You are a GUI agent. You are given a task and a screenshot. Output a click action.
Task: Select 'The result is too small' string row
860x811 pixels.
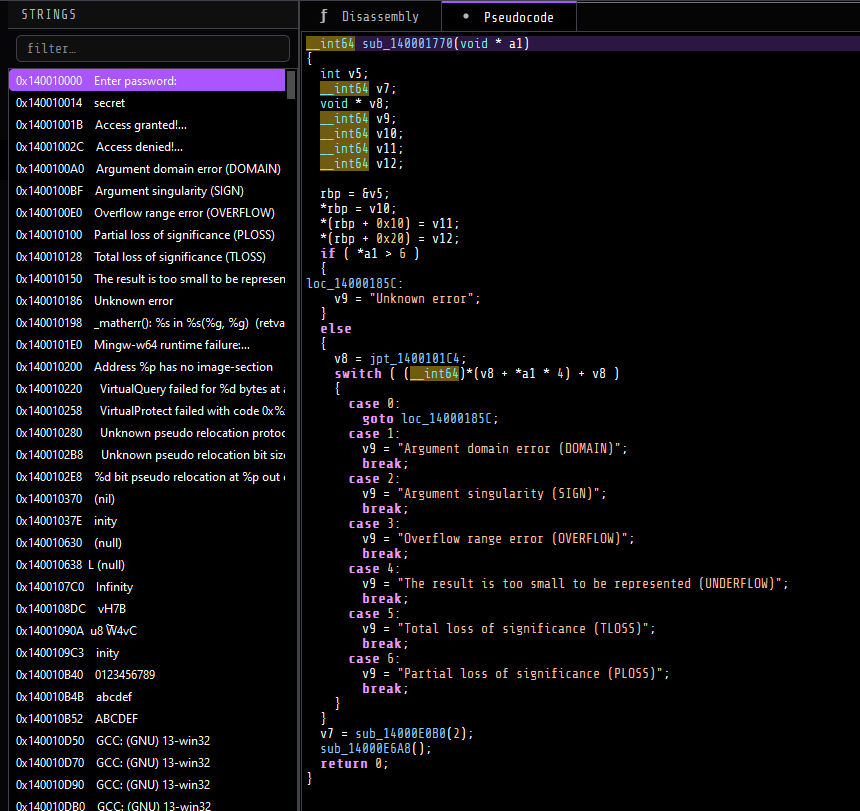[x=147, y=279]
